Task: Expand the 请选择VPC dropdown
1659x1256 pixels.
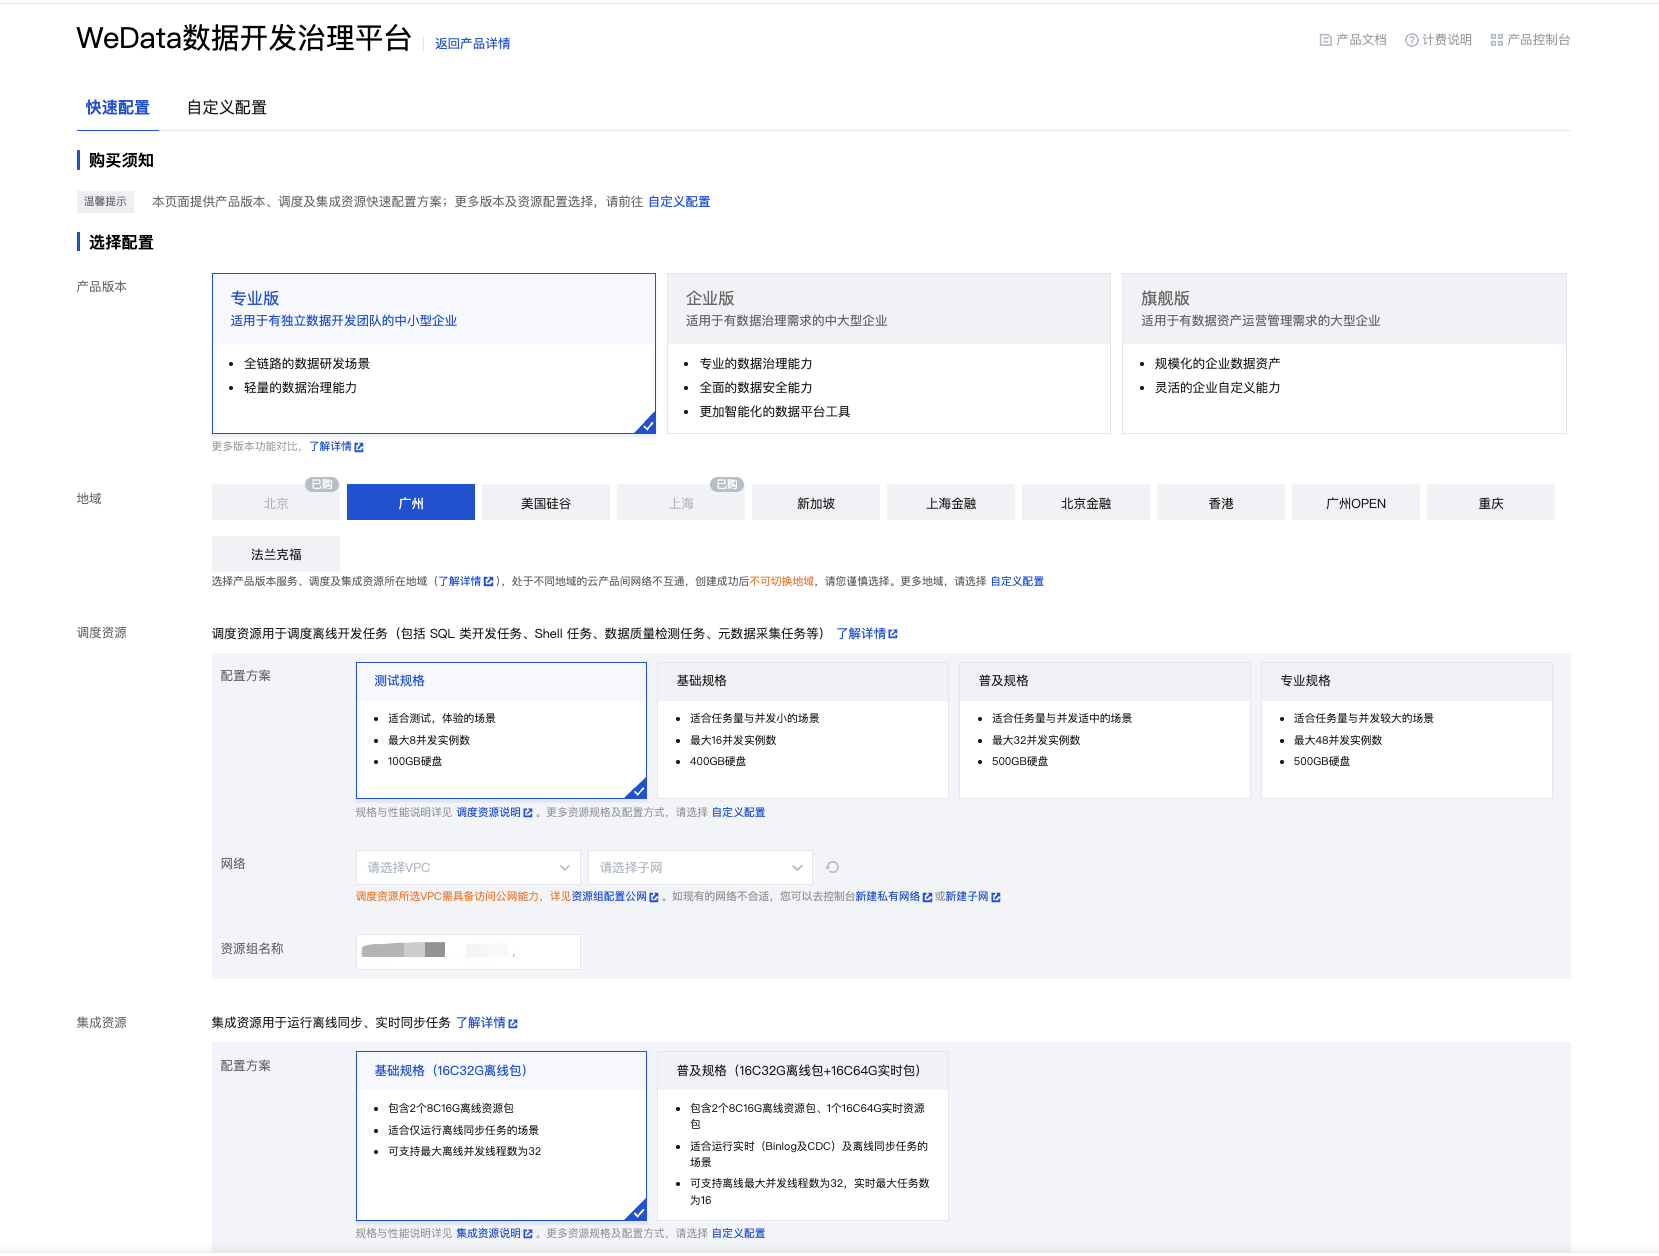Action: pyautogui.click(x=467, y=868)
